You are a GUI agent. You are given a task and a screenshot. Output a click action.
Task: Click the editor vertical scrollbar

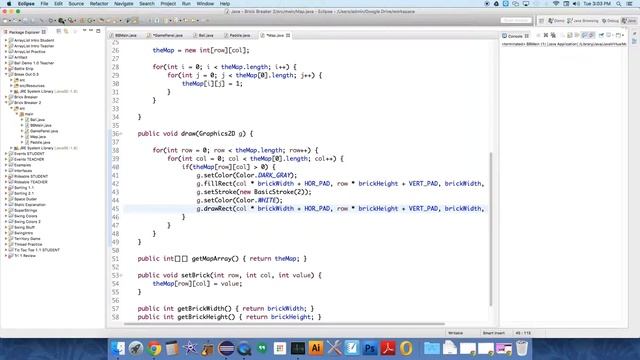coord(491,229)
